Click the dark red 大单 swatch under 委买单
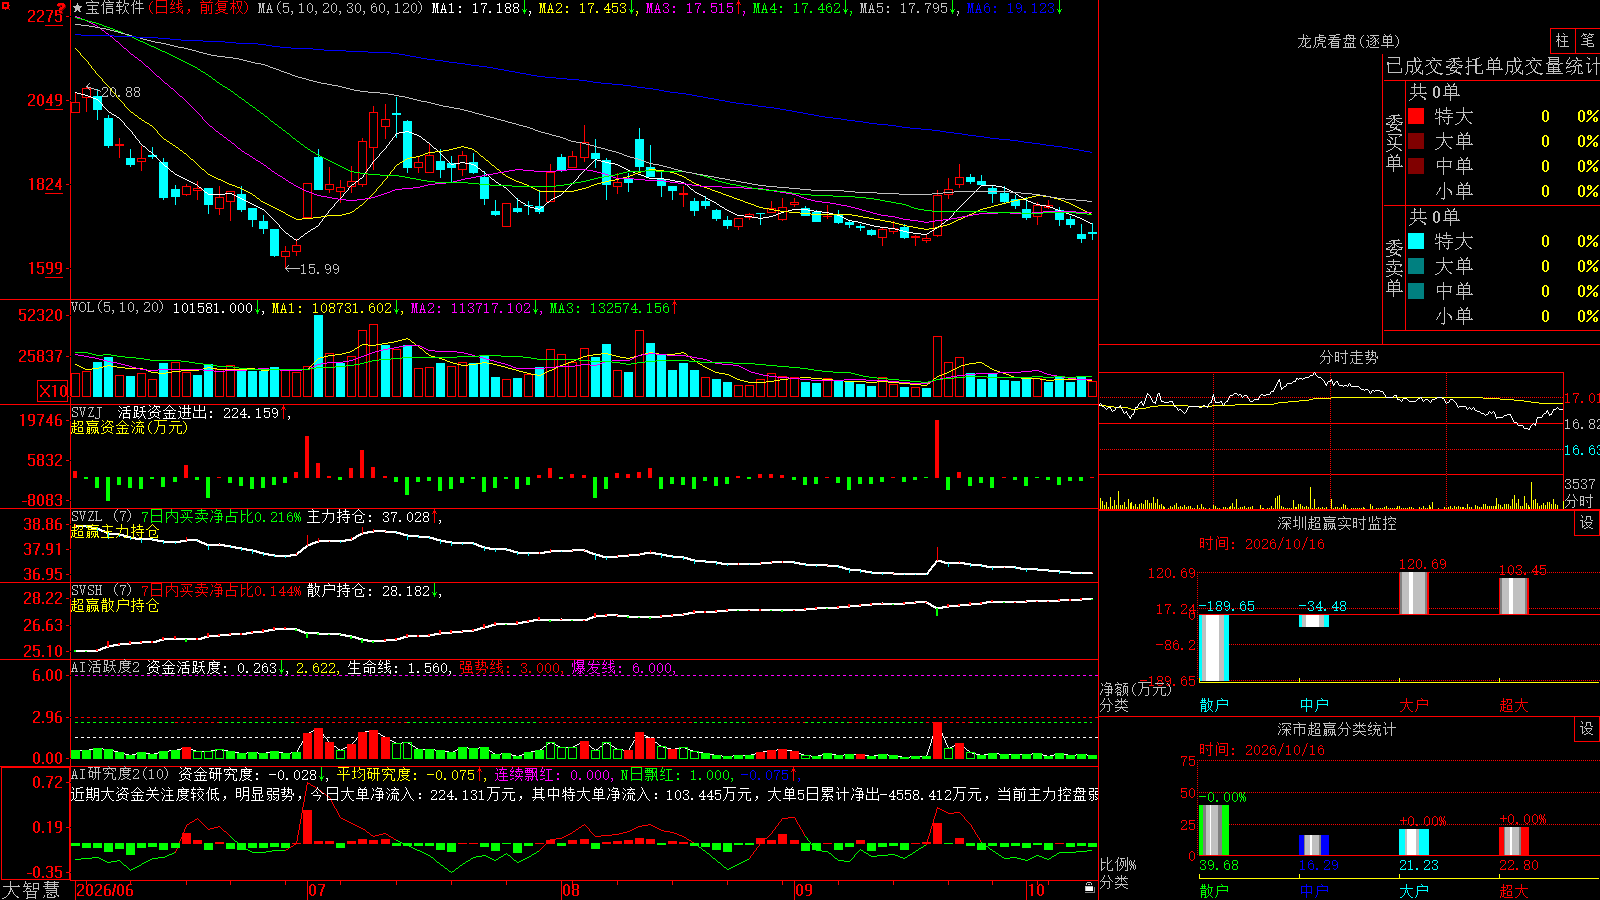The image size is (1600, 900). [1416, 141]
